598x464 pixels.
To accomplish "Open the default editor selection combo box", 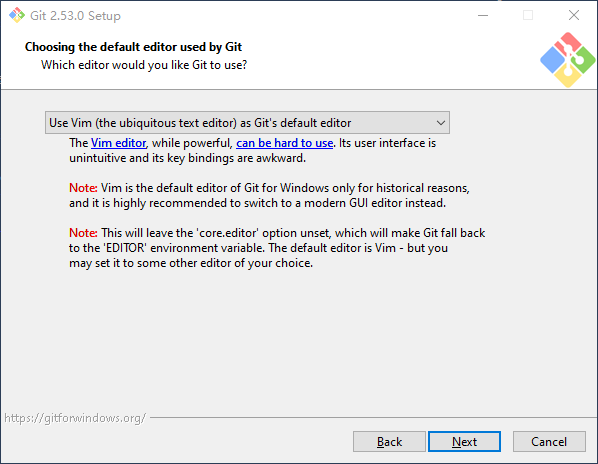I will [x=247, y=123].
